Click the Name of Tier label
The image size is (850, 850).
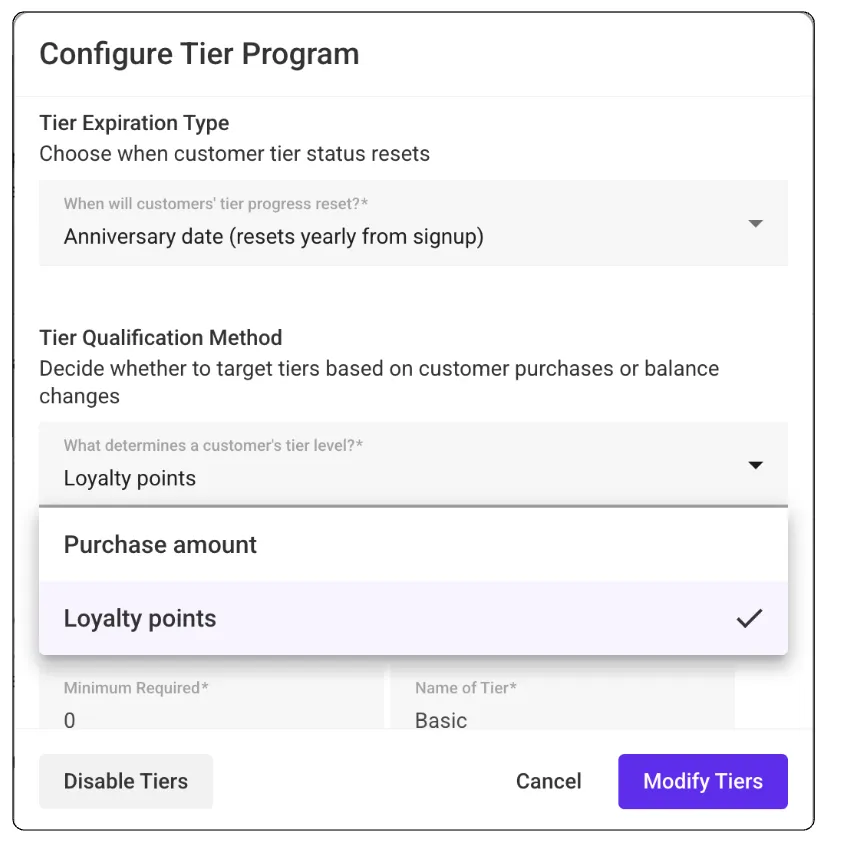pos(466,688)
